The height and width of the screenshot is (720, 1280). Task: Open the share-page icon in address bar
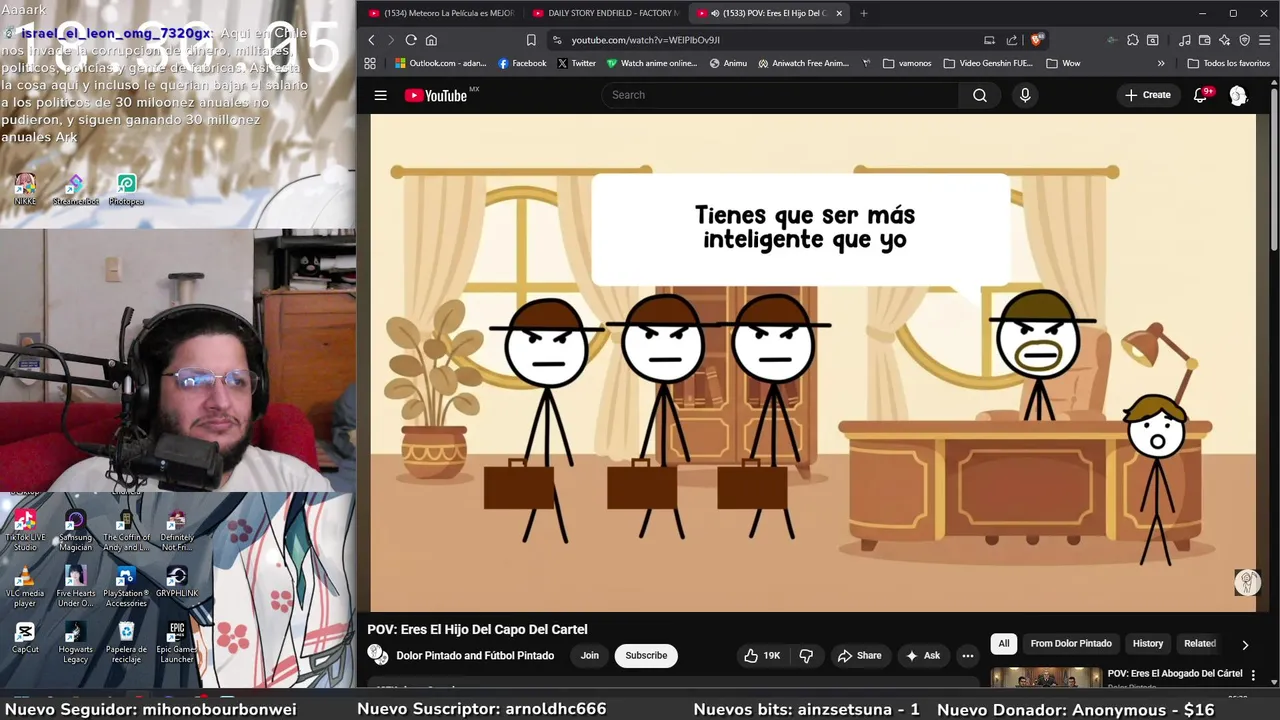[1012, 40]
